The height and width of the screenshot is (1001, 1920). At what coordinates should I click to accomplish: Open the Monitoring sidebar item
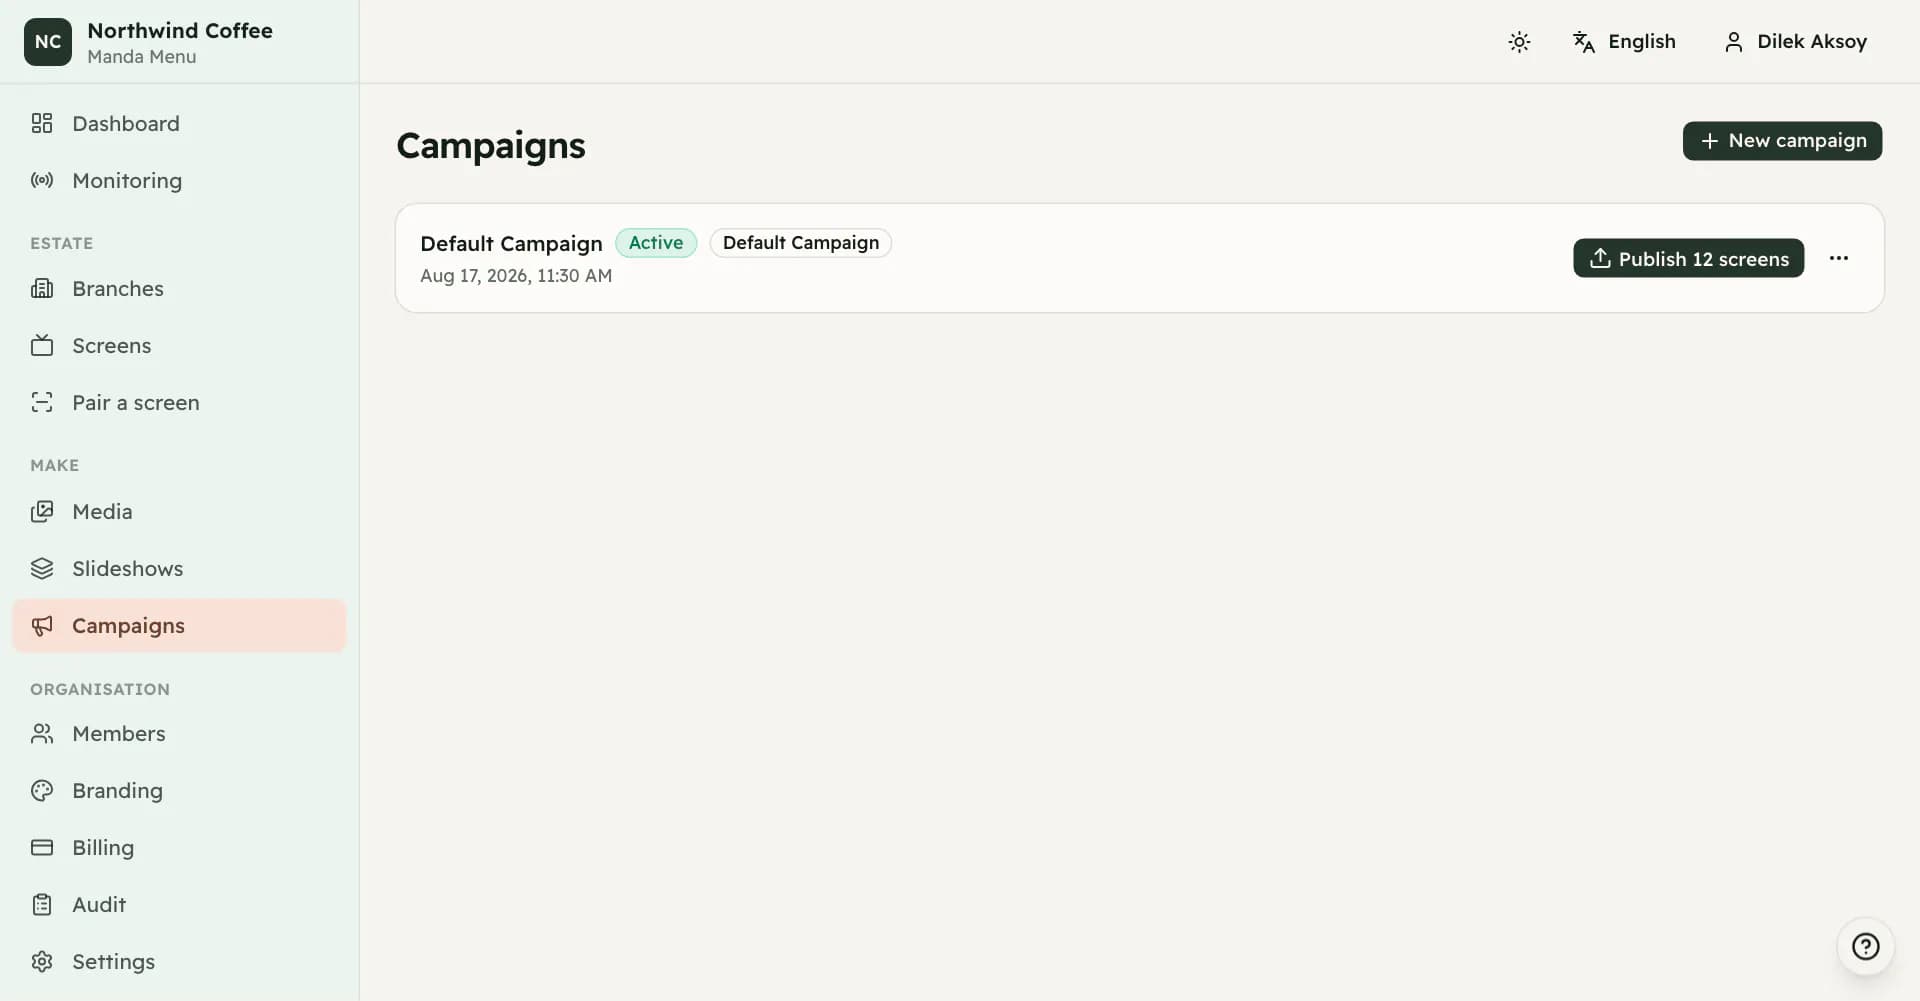[x=179, y=180]
